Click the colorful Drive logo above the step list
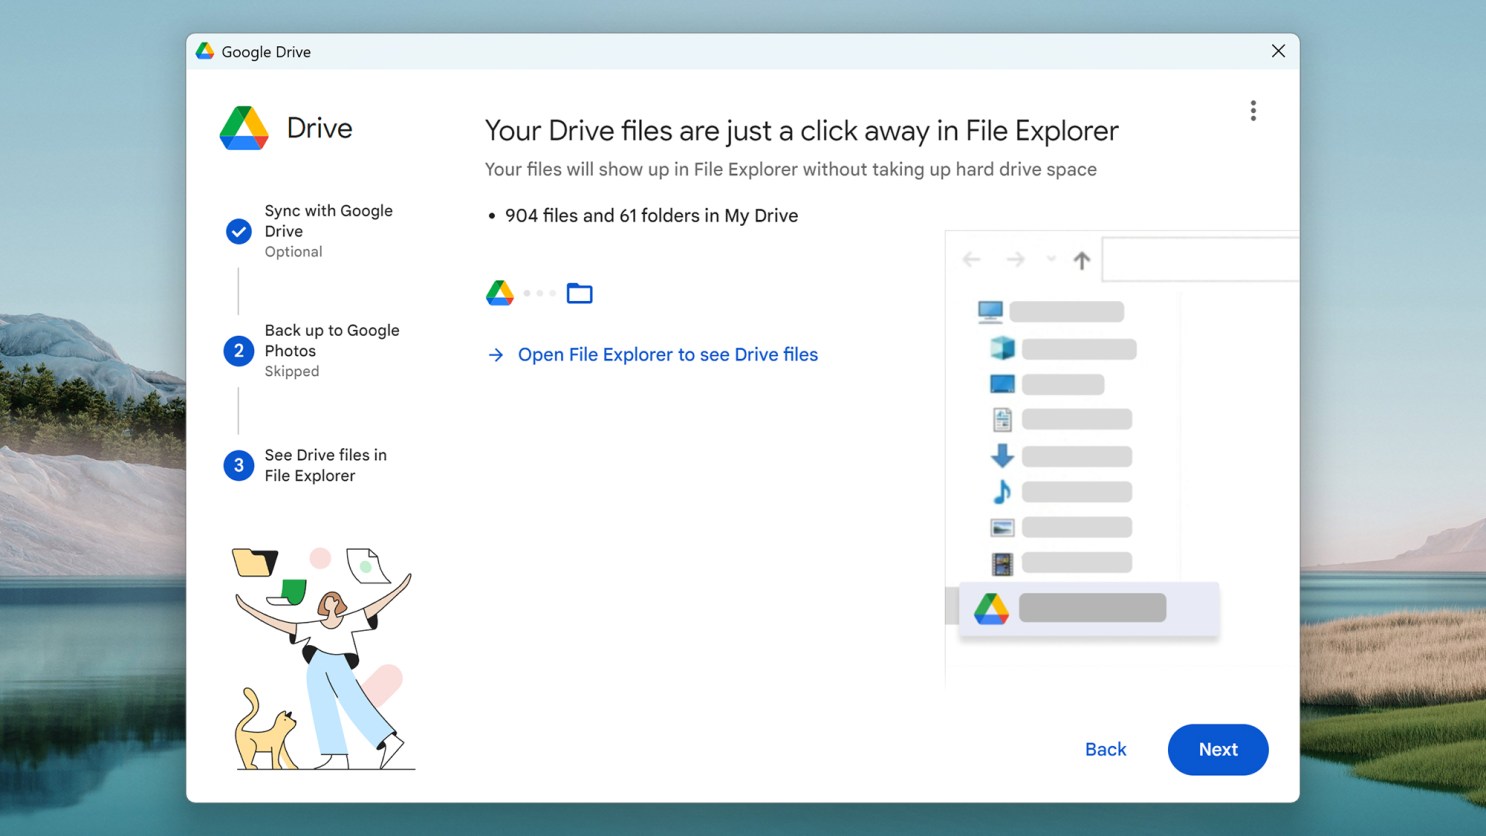This screenshot has width=1486, height=836. tap(243, 127)
